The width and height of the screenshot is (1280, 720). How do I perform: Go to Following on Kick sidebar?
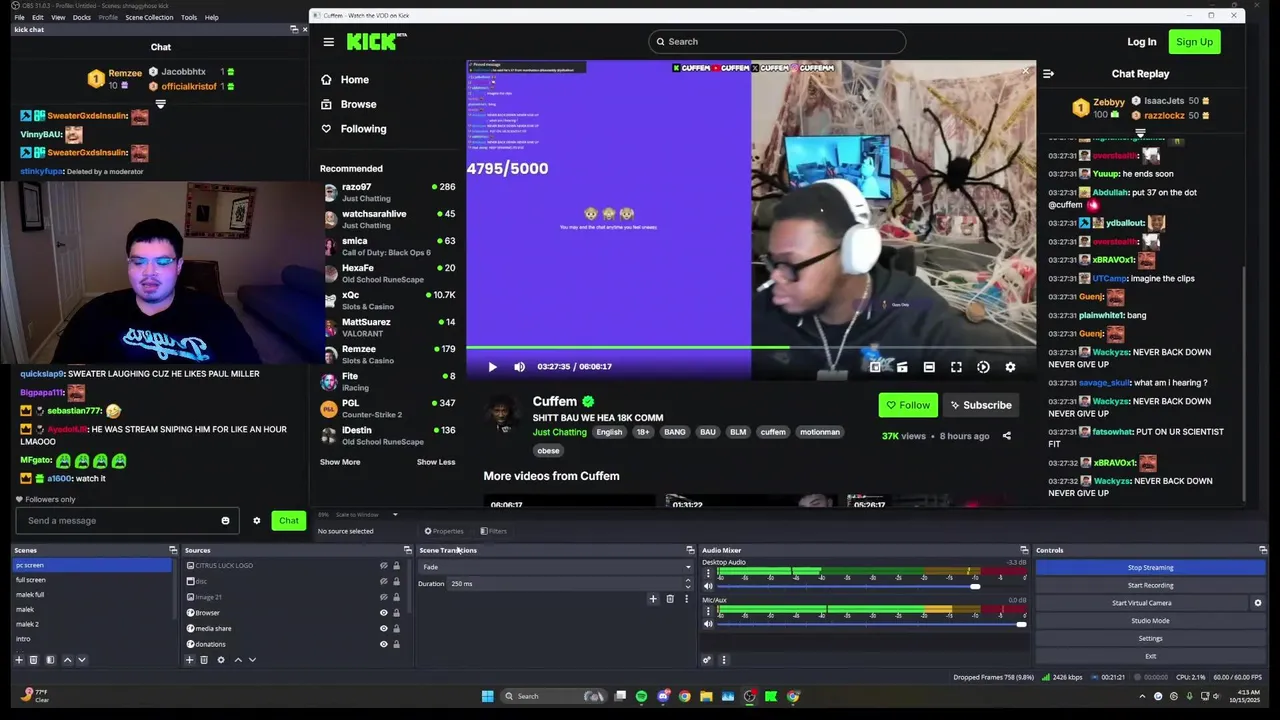363,128
